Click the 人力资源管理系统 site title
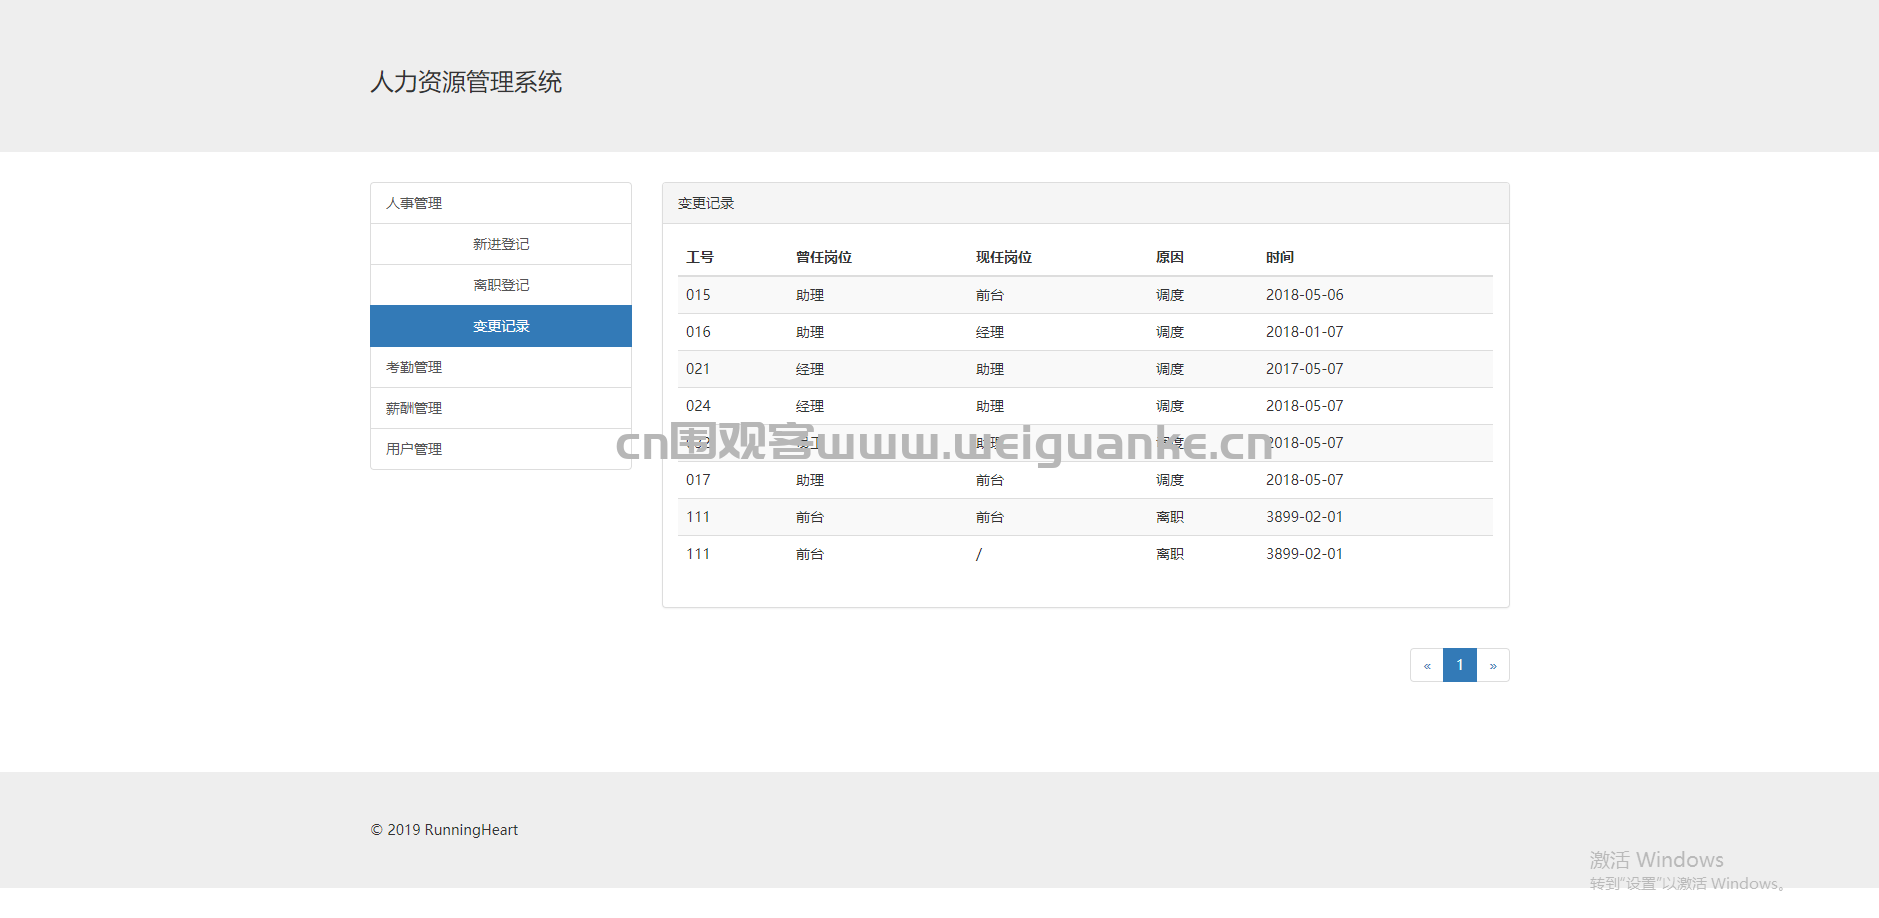The width and height of the screenshot is (1879, 918). (466, 82)
